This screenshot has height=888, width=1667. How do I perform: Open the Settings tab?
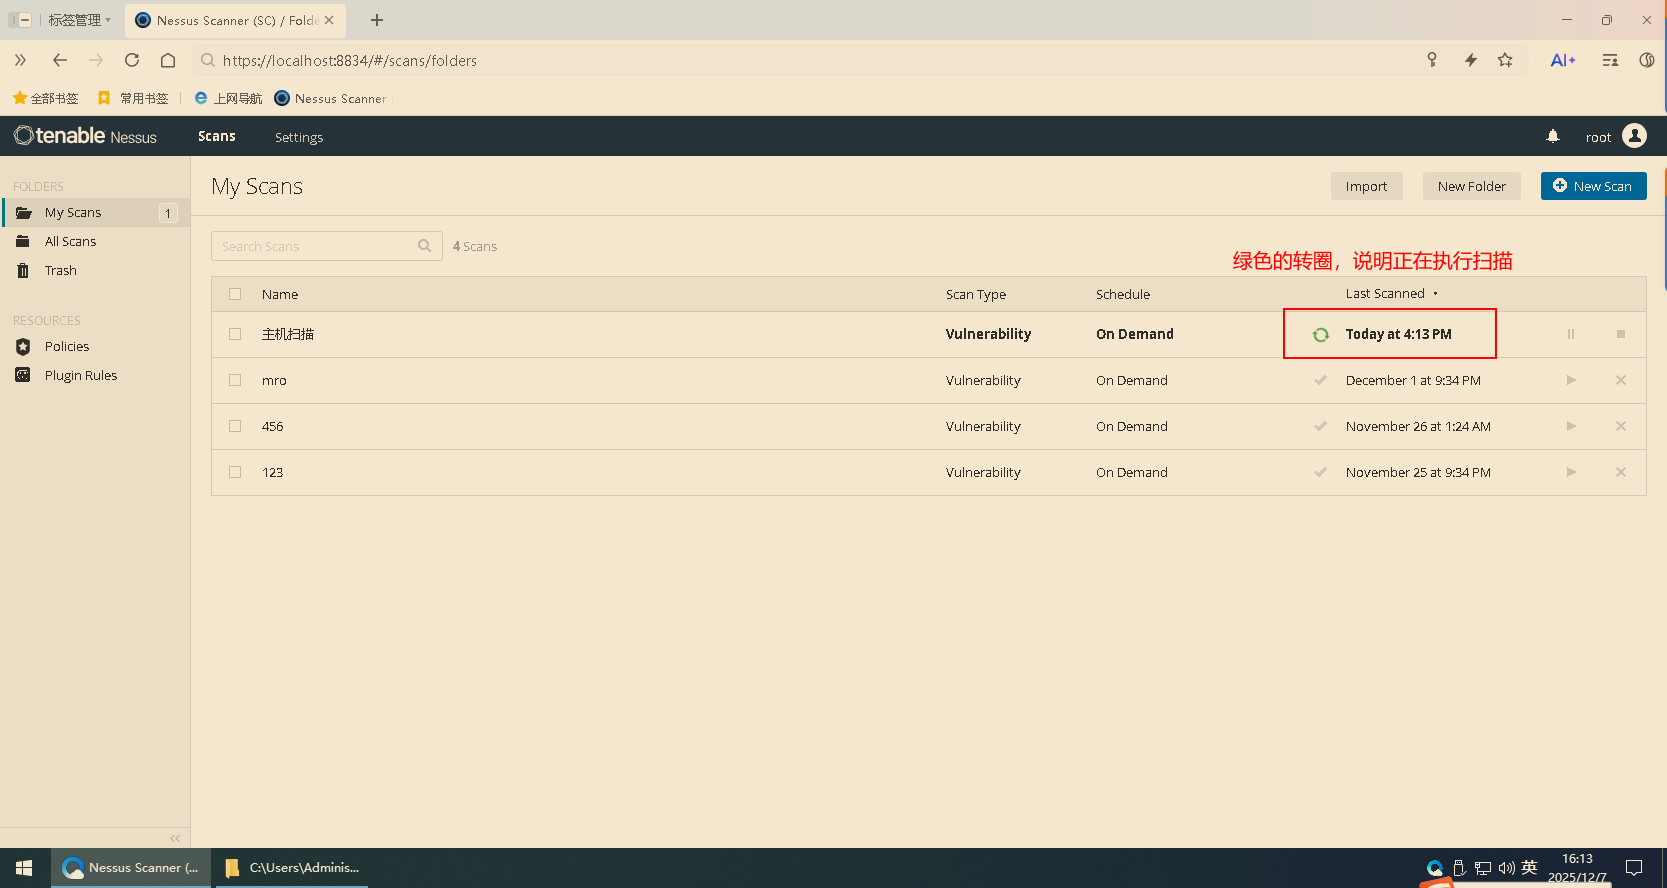click(x=299, y=137)
